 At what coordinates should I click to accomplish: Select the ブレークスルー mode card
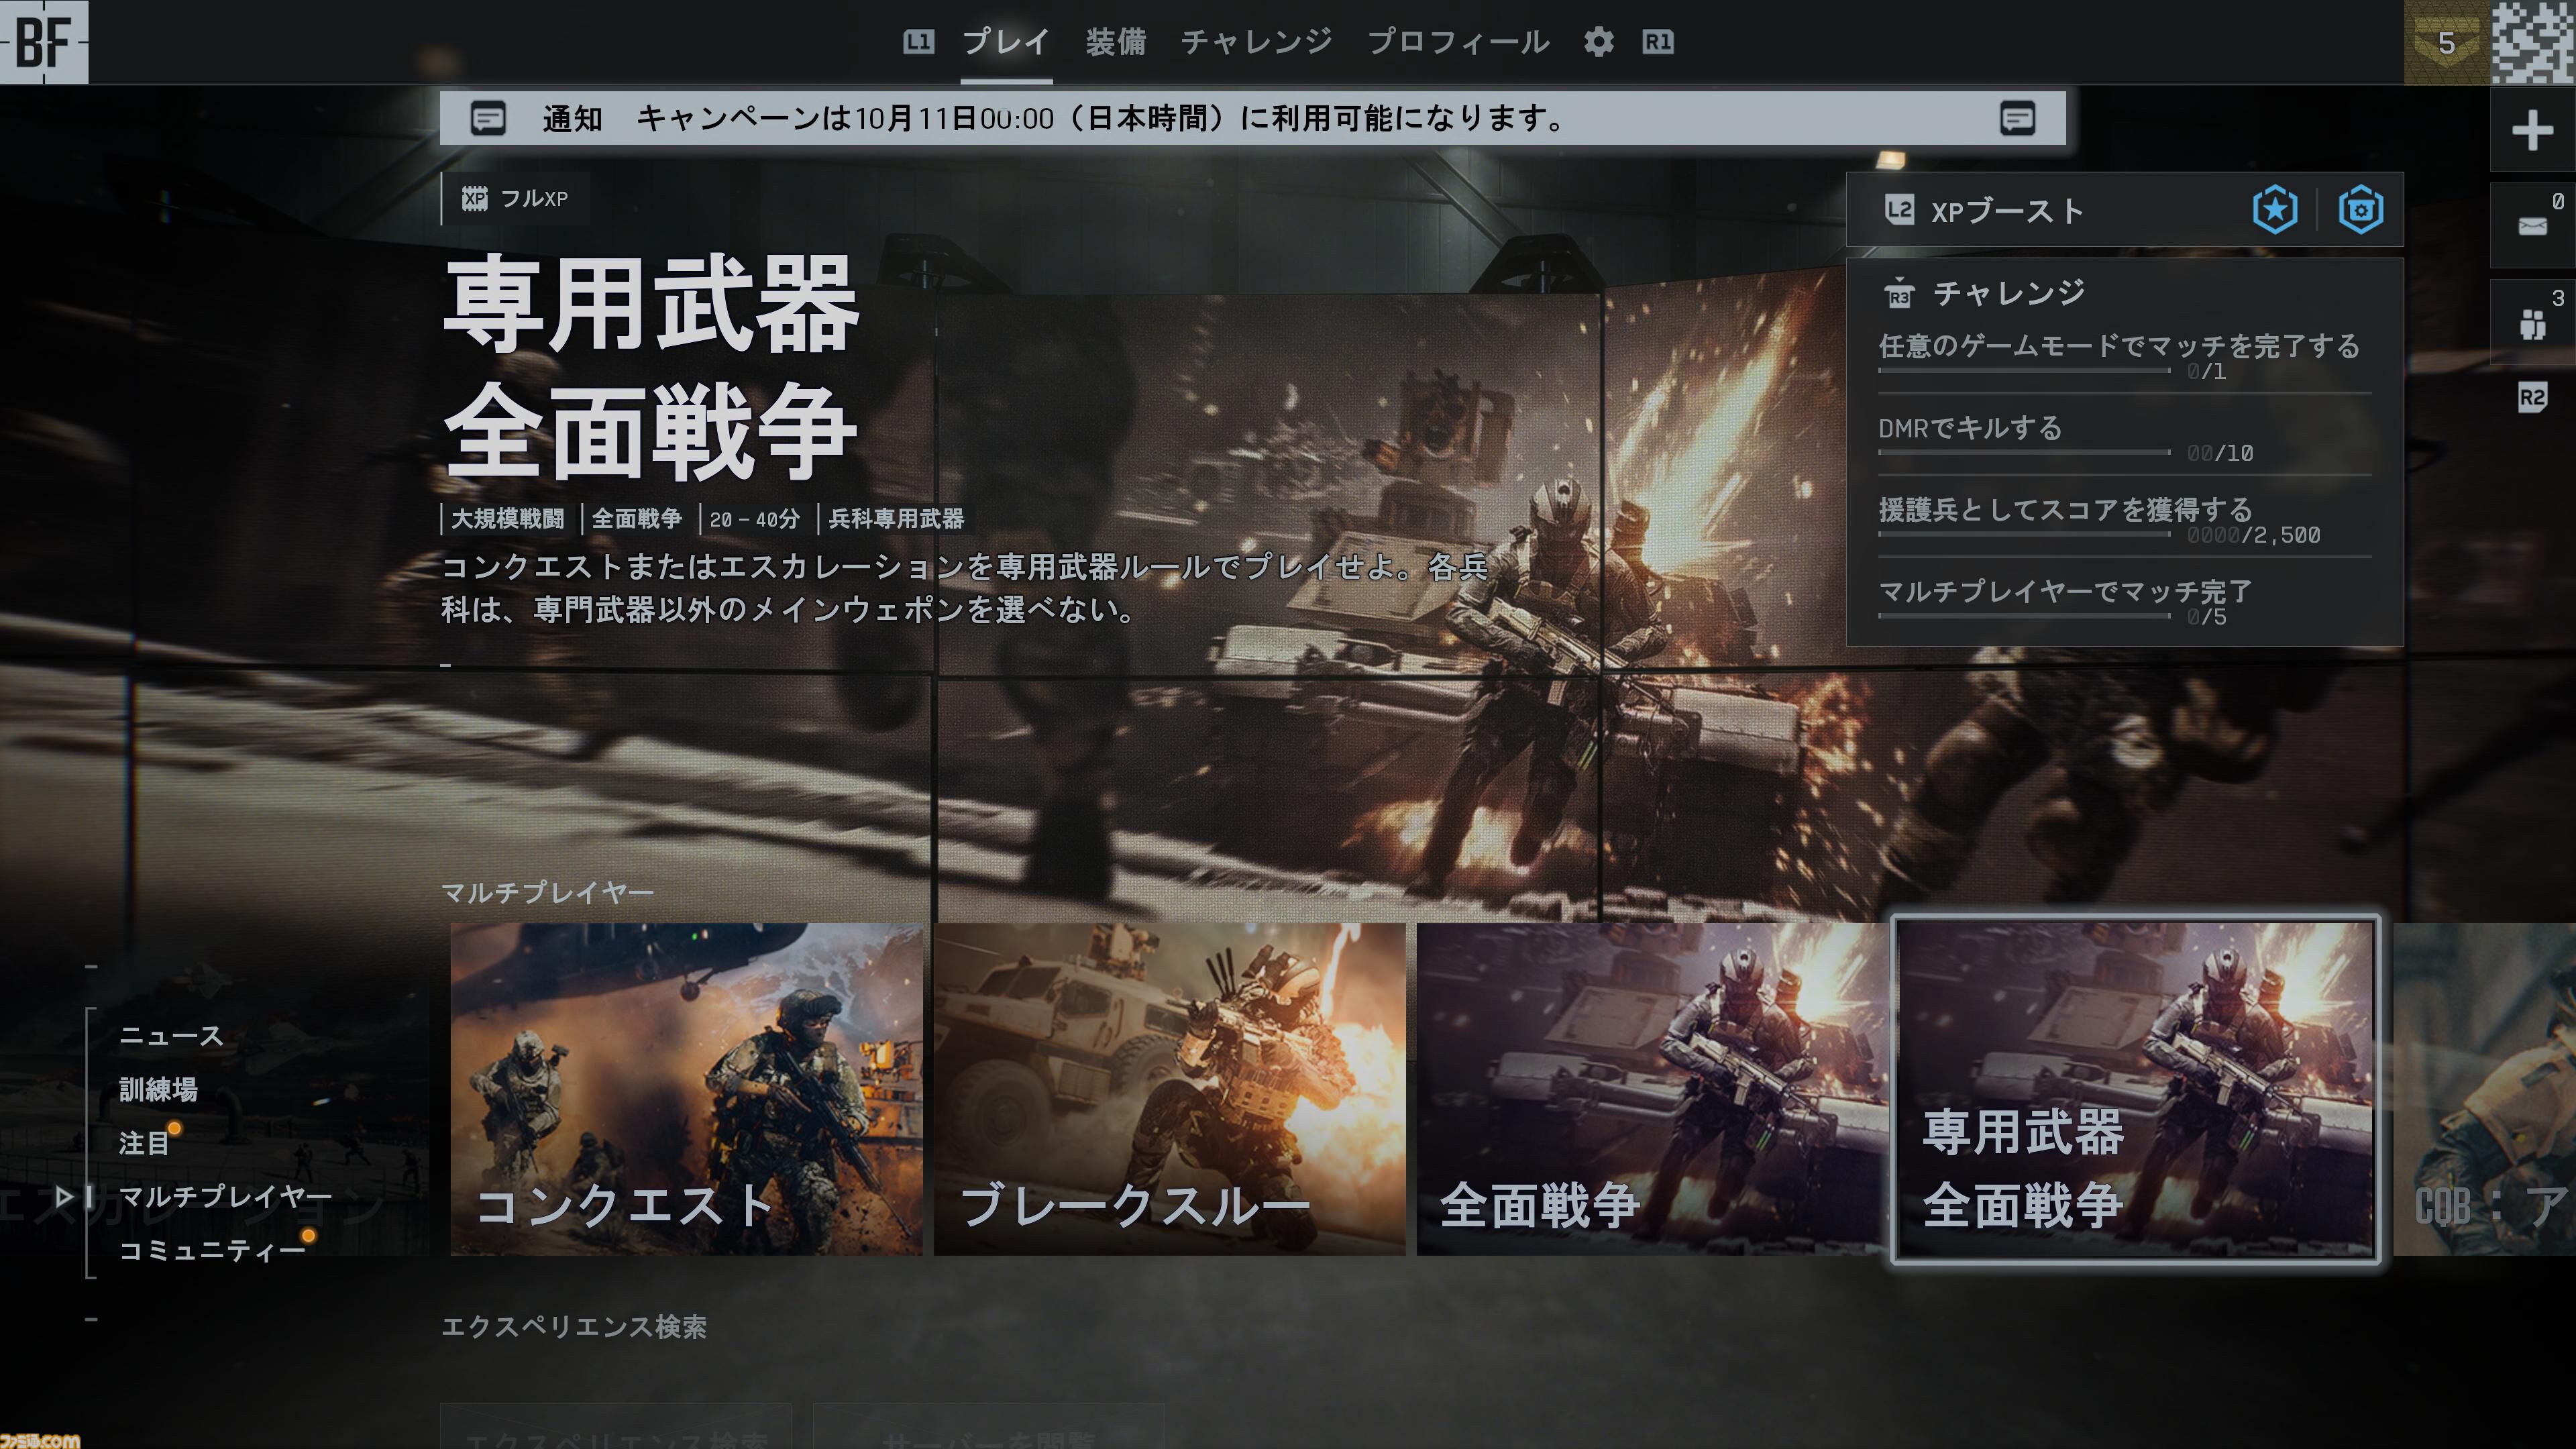click(1169, 1088)
